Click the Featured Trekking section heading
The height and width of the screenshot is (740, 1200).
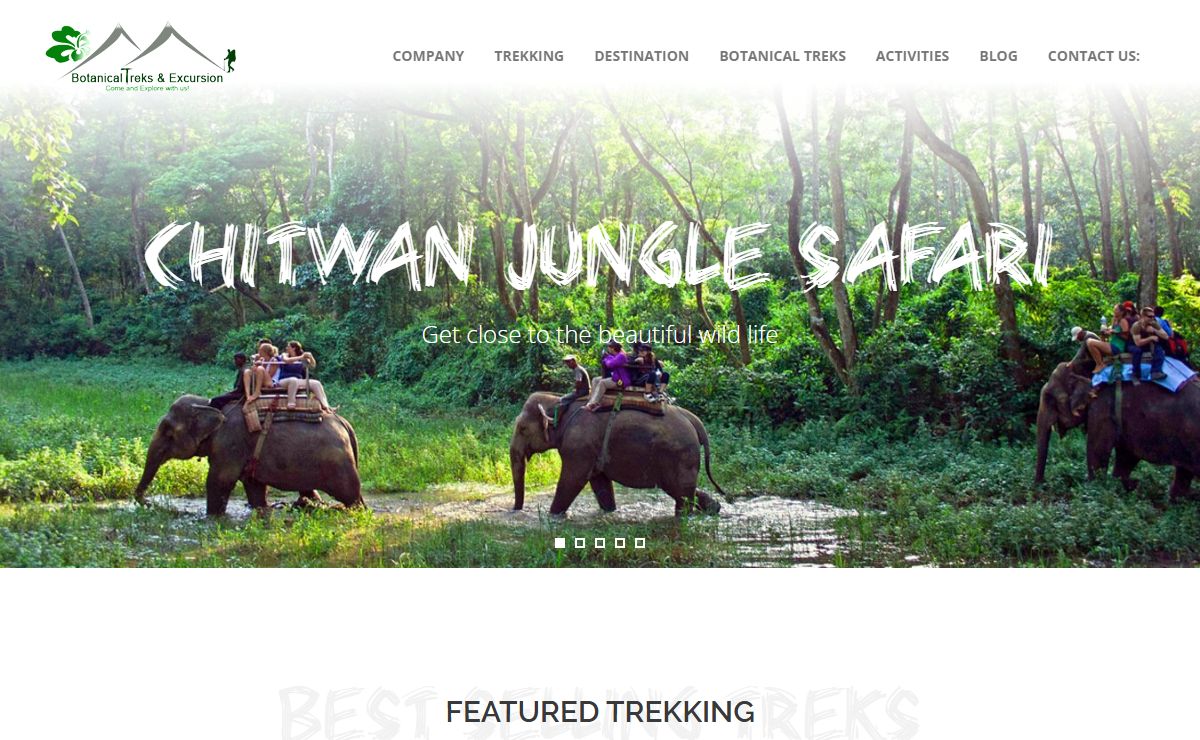(600, 712)
